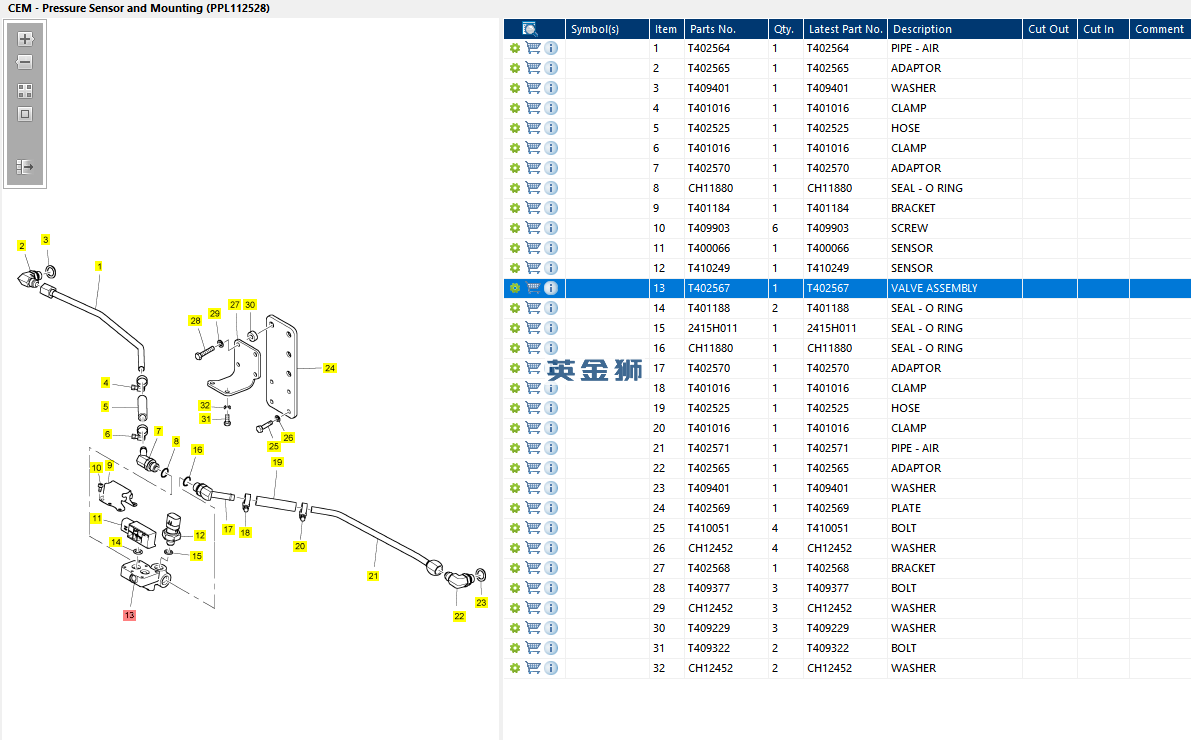Click the single-square fit view icon
This screenshot has height=740, width=1191.
(x=25, y=114)
